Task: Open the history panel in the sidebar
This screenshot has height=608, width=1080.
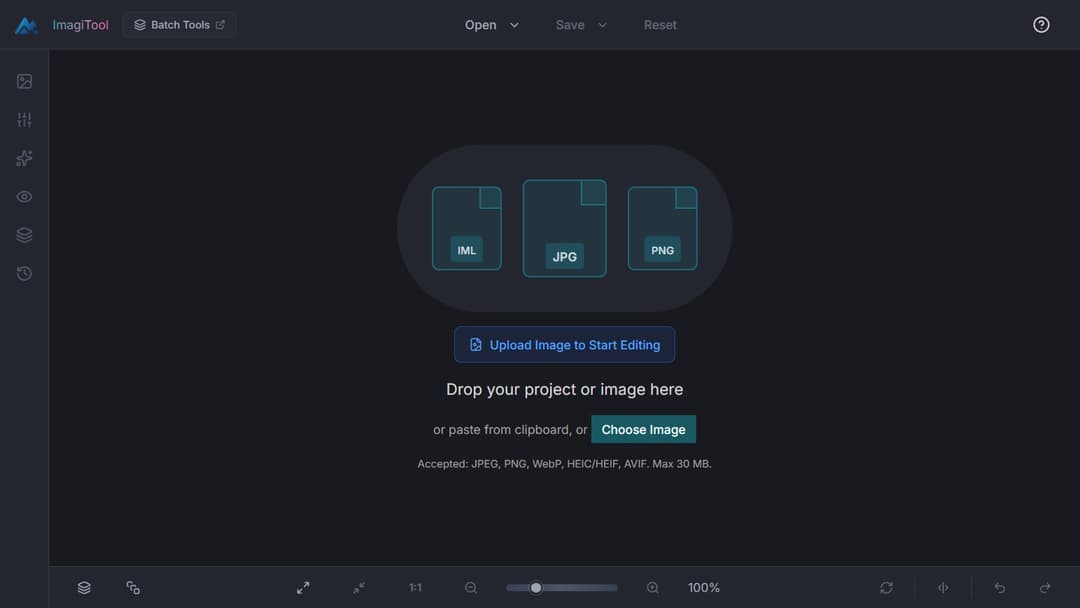Action: pos(24,273)
